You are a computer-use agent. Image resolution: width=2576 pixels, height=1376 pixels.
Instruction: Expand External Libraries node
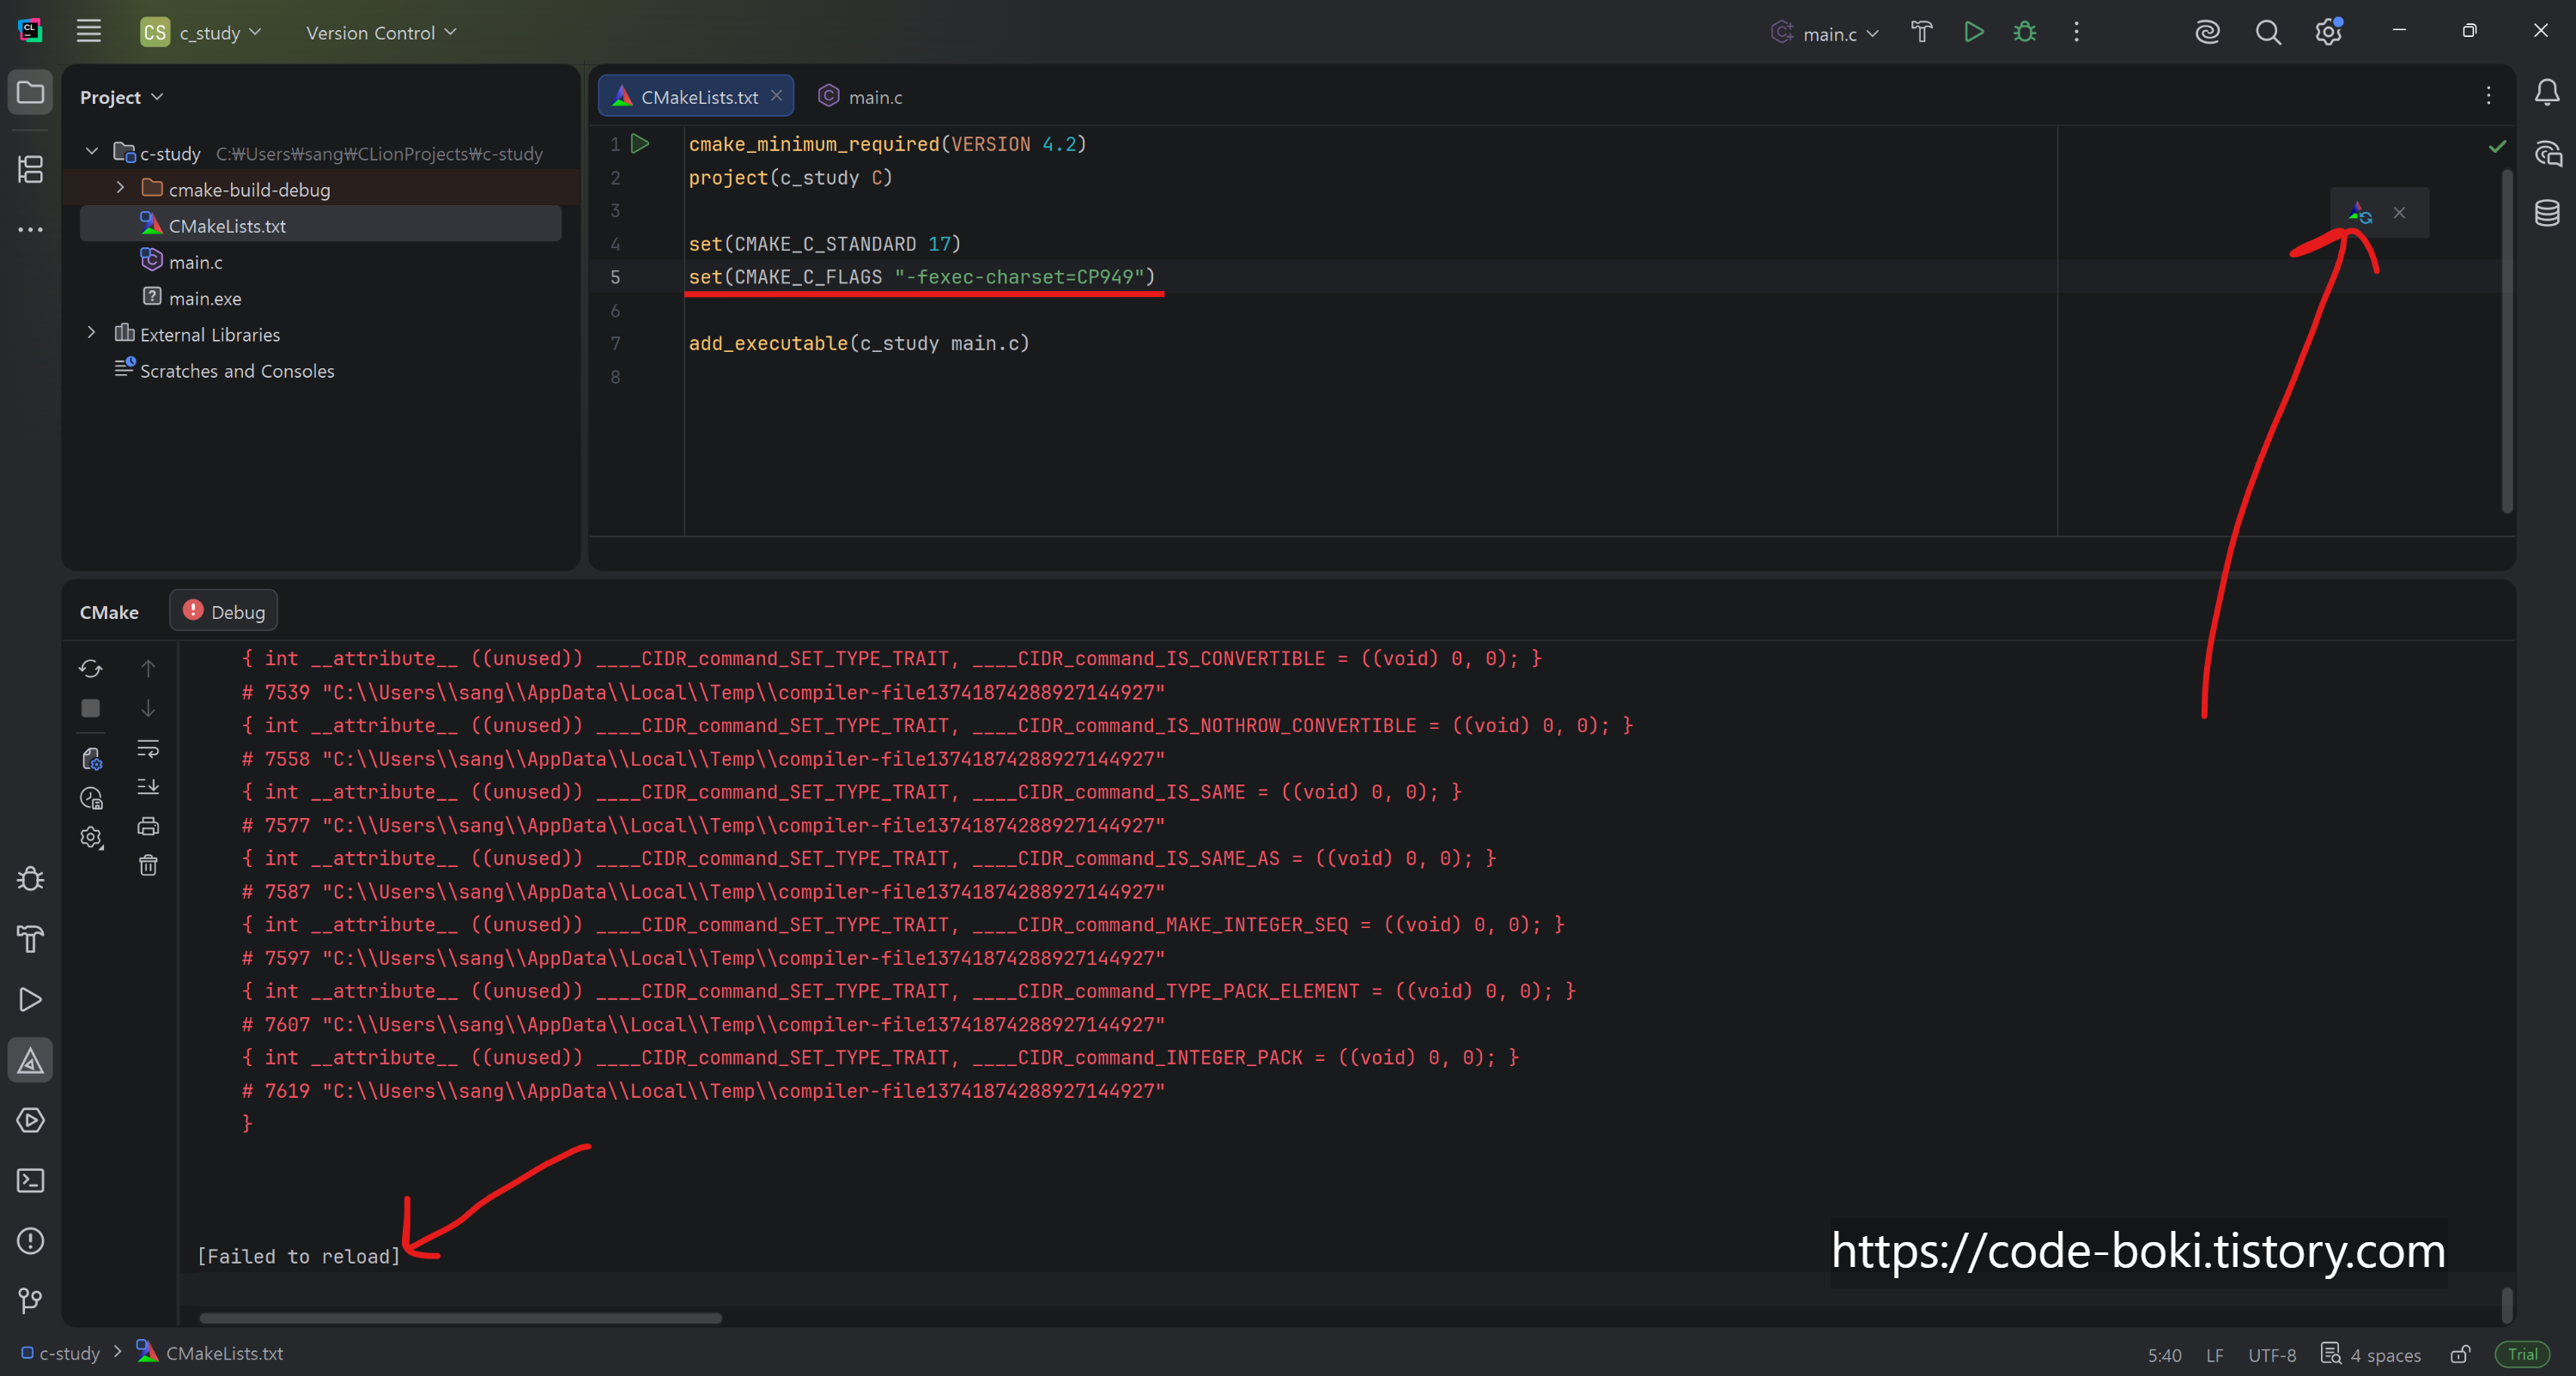pos(92,333)
